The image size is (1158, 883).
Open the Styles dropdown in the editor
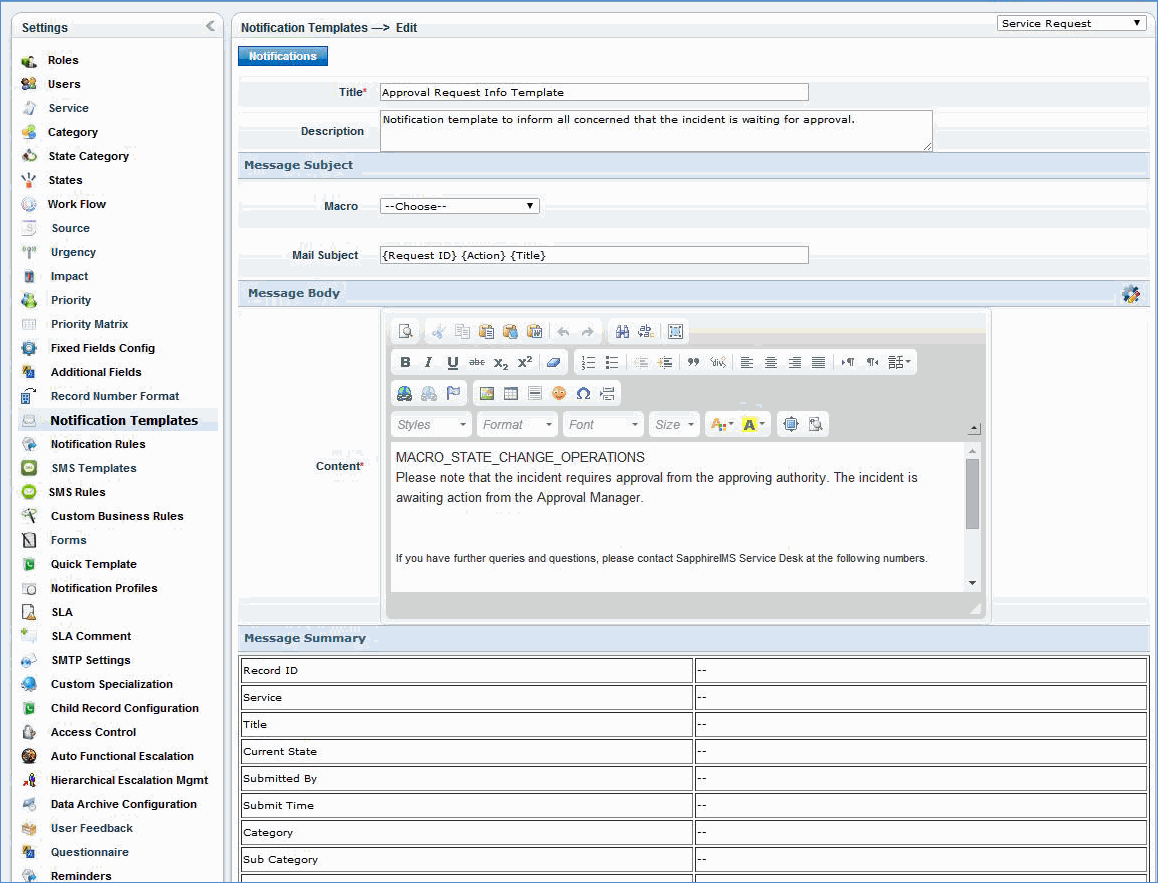(431, 425)
